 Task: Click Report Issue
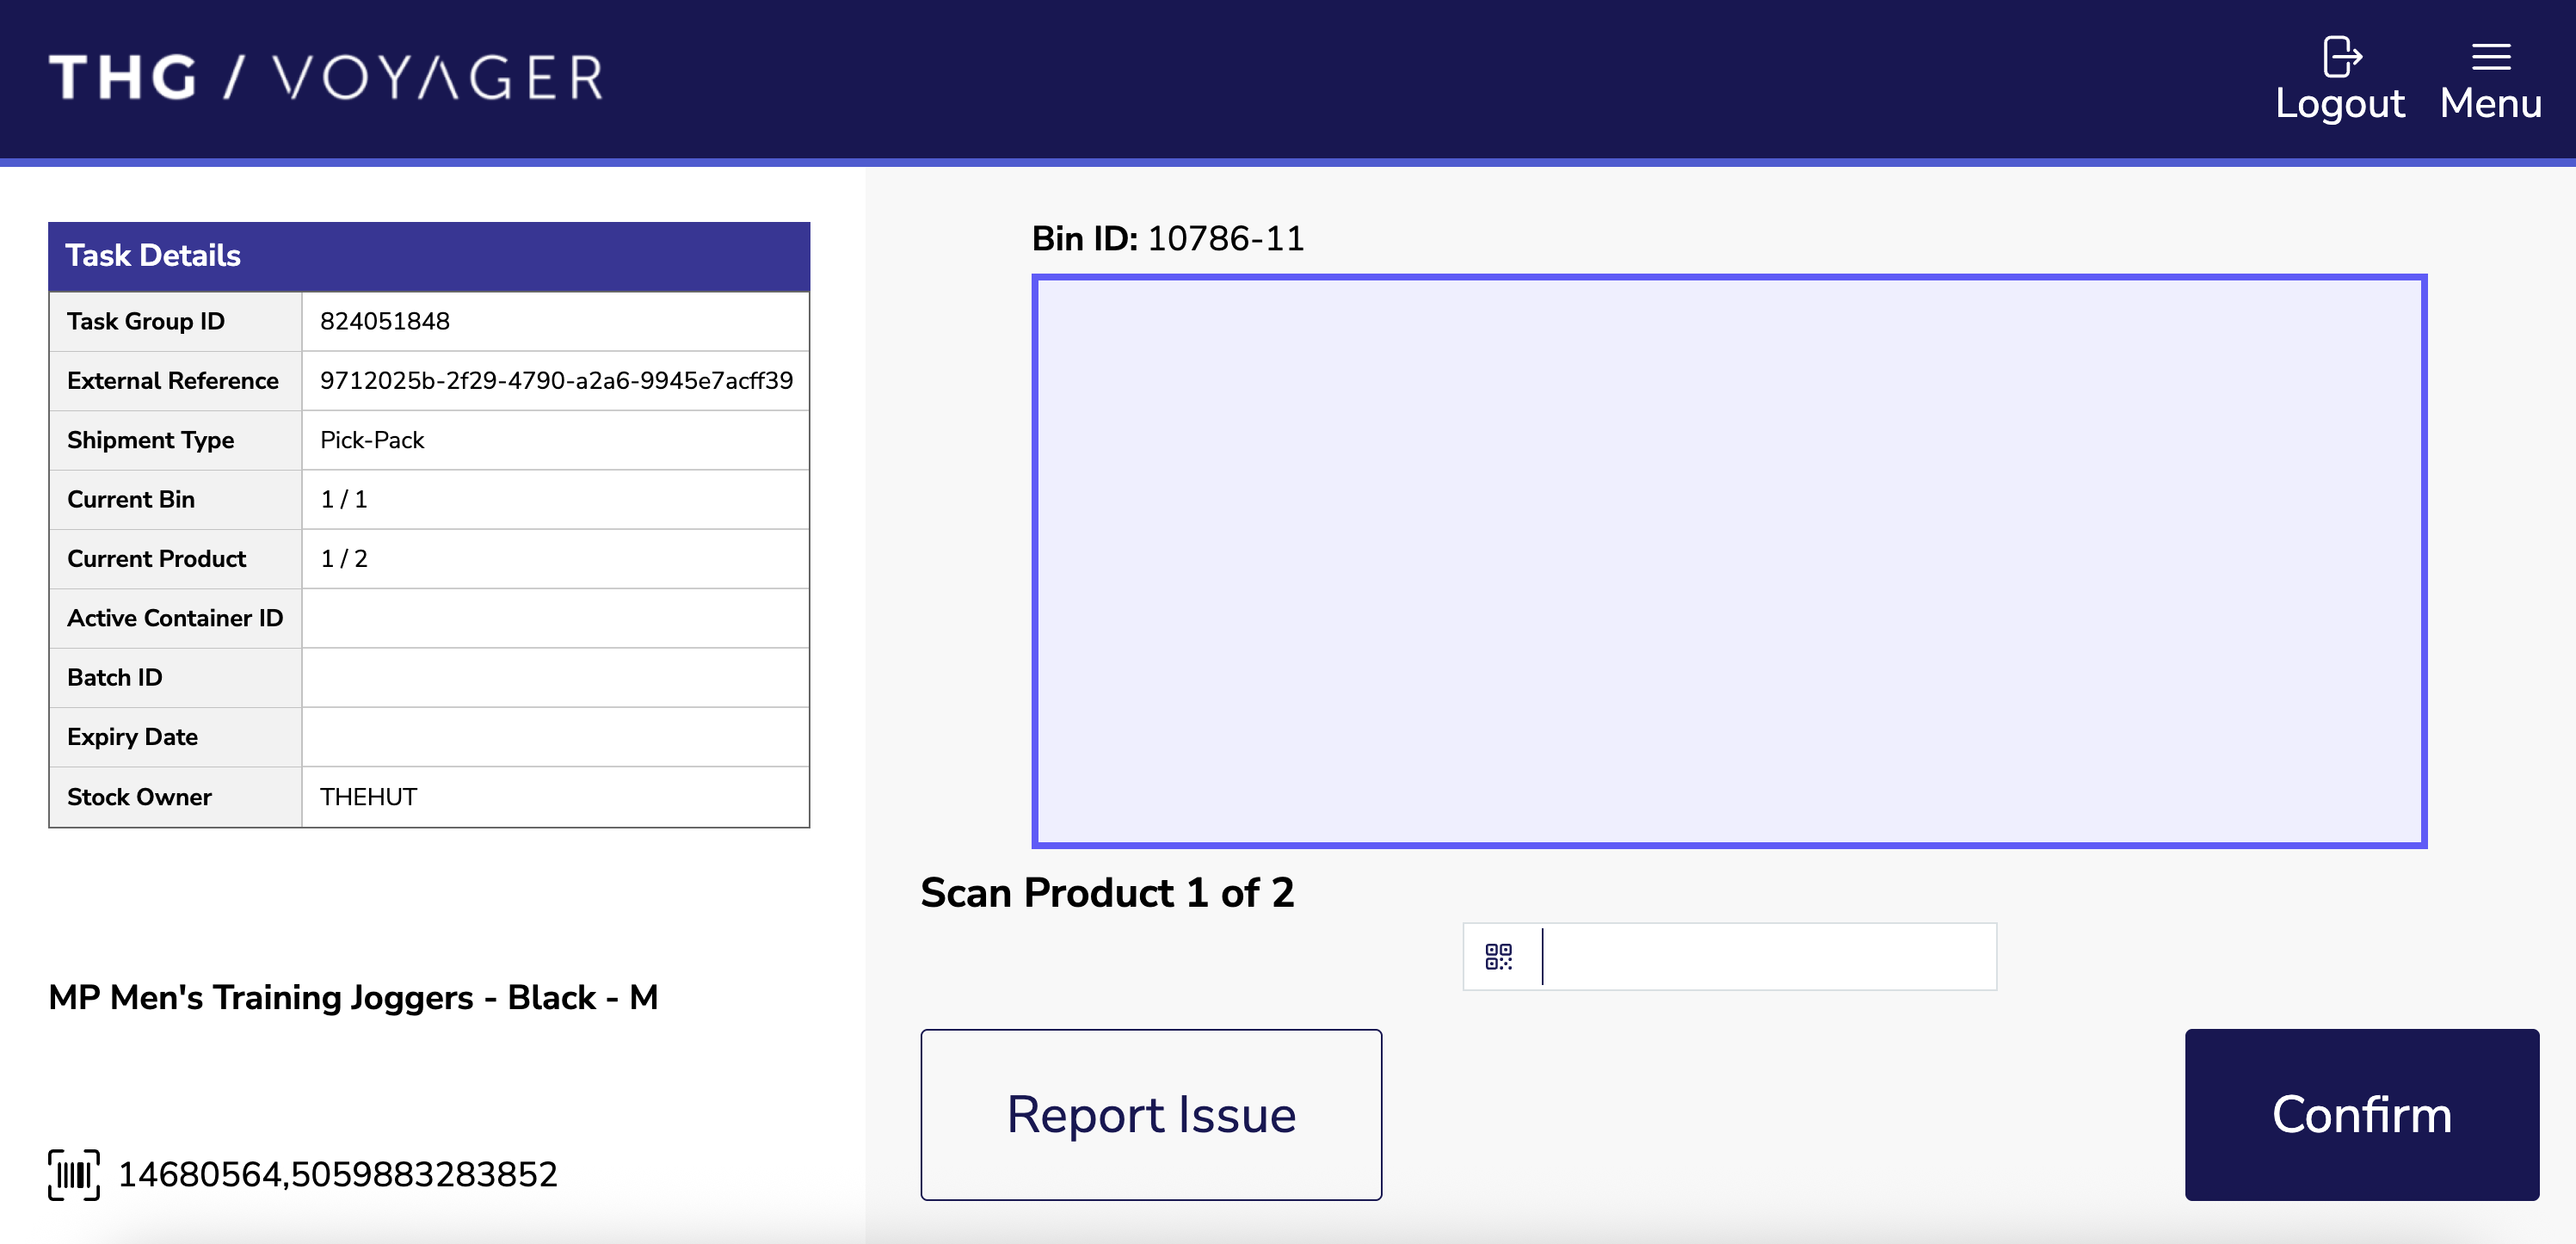click(x=1151, y=1114)
